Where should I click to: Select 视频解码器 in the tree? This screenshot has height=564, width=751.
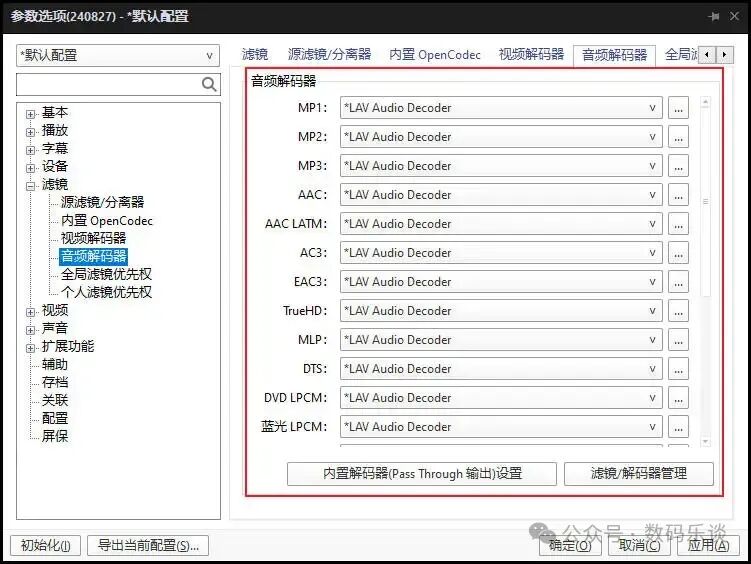pos(93,238)
